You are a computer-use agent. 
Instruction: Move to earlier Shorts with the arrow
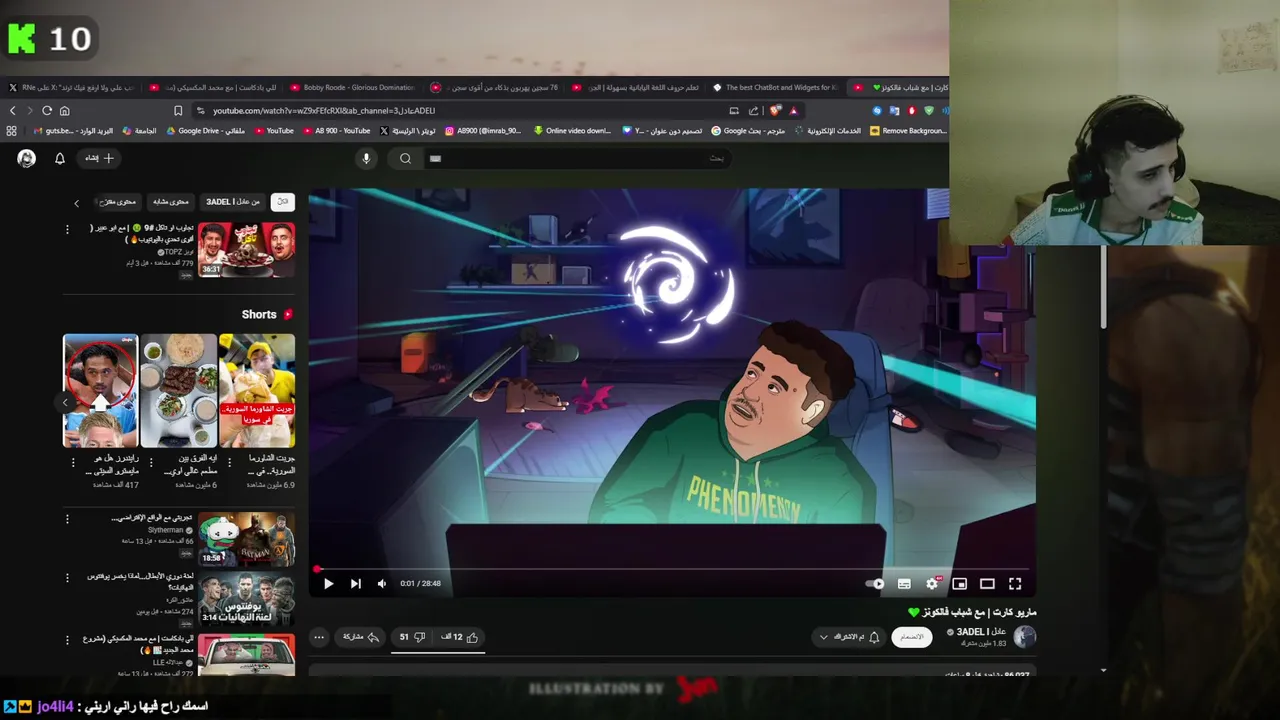point(65,402)
